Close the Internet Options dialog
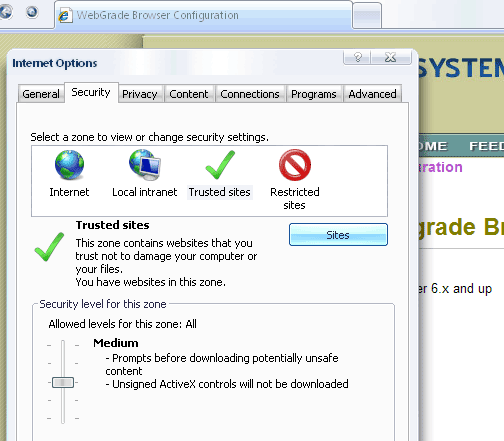The height and width of the screenshot is (441, 504). [x=391, y=58]
